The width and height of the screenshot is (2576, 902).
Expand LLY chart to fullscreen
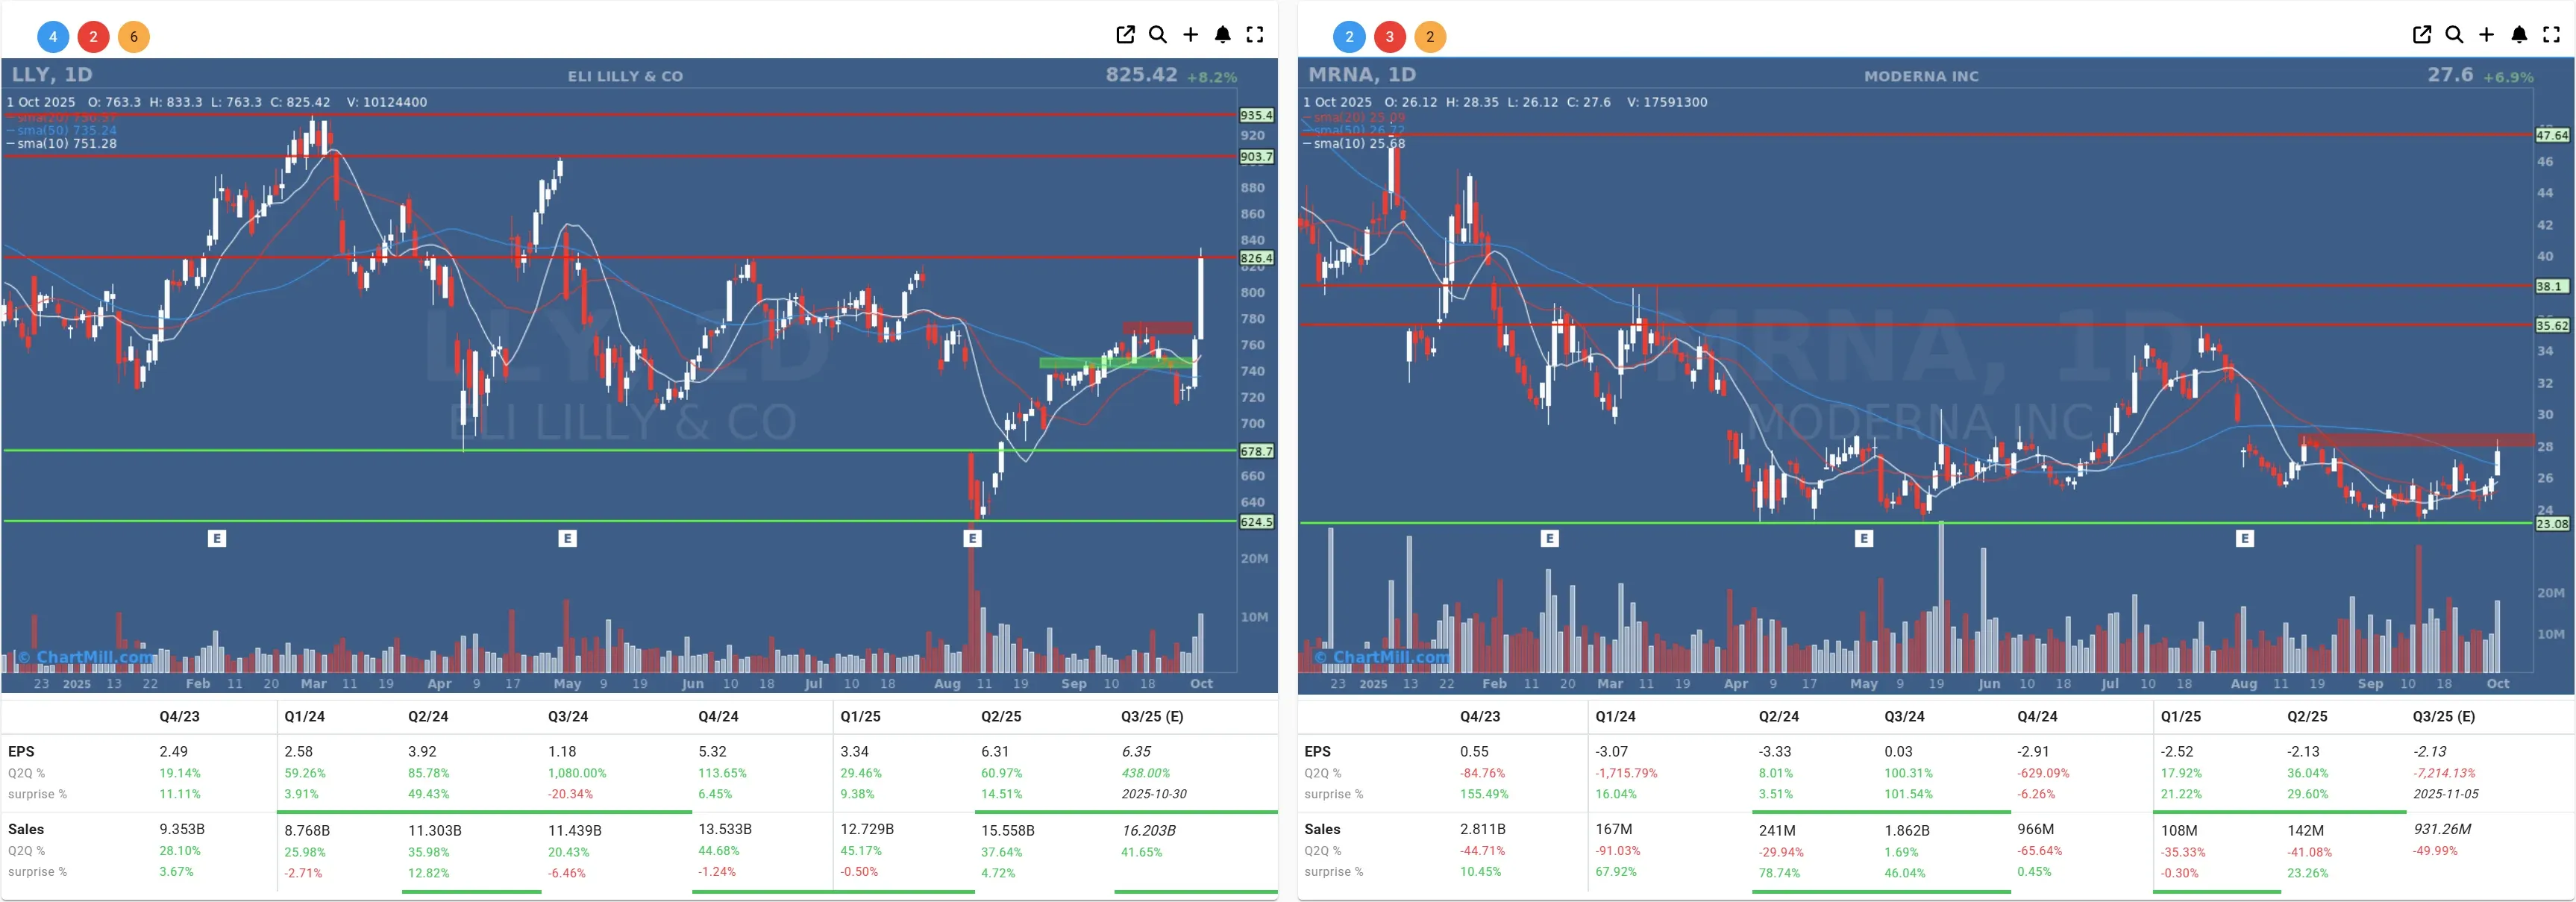click(x=1254, y=35)
